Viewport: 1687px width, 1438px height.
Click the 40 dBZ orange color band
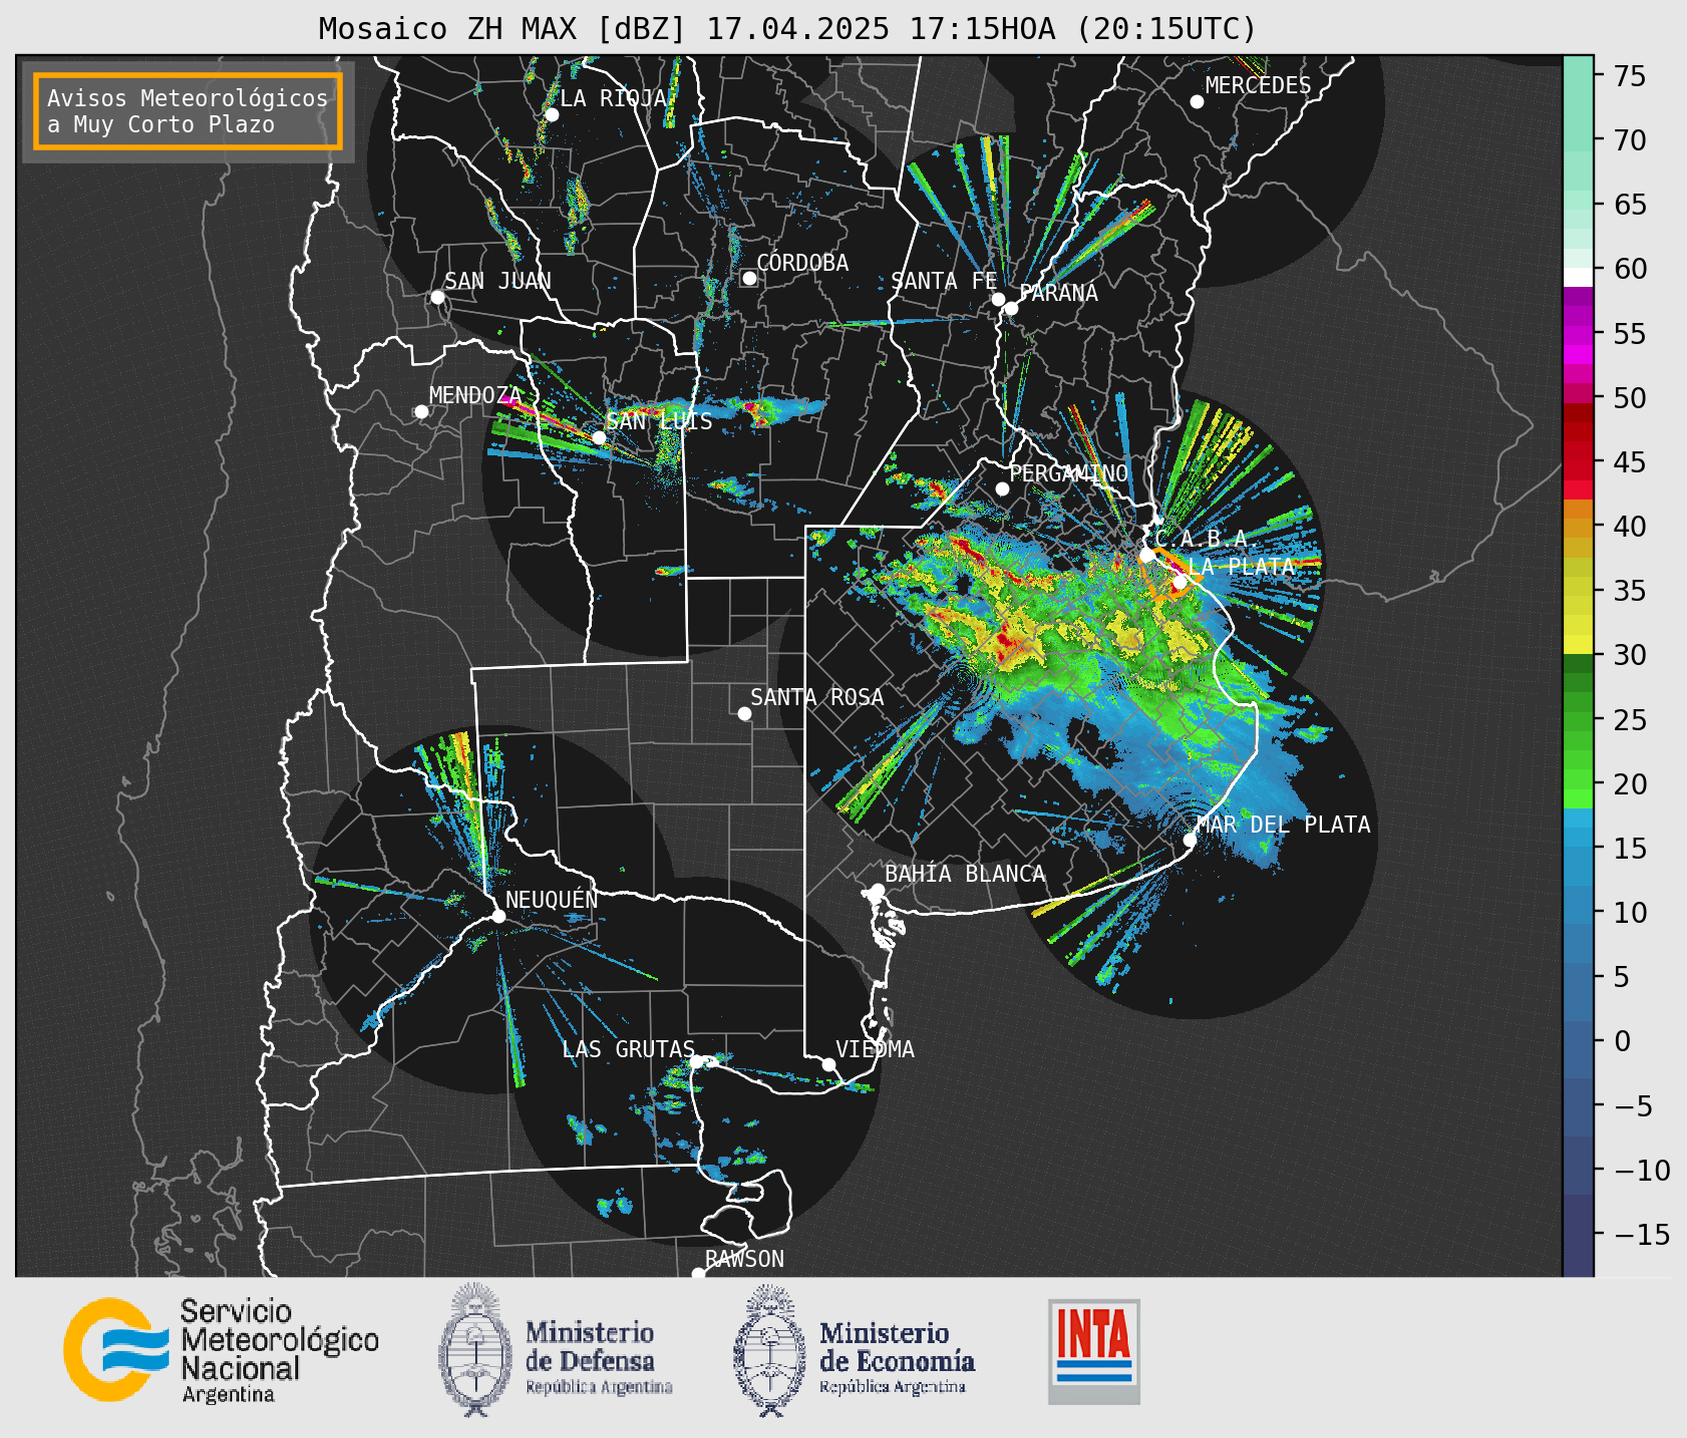[x=1578, y=527]
